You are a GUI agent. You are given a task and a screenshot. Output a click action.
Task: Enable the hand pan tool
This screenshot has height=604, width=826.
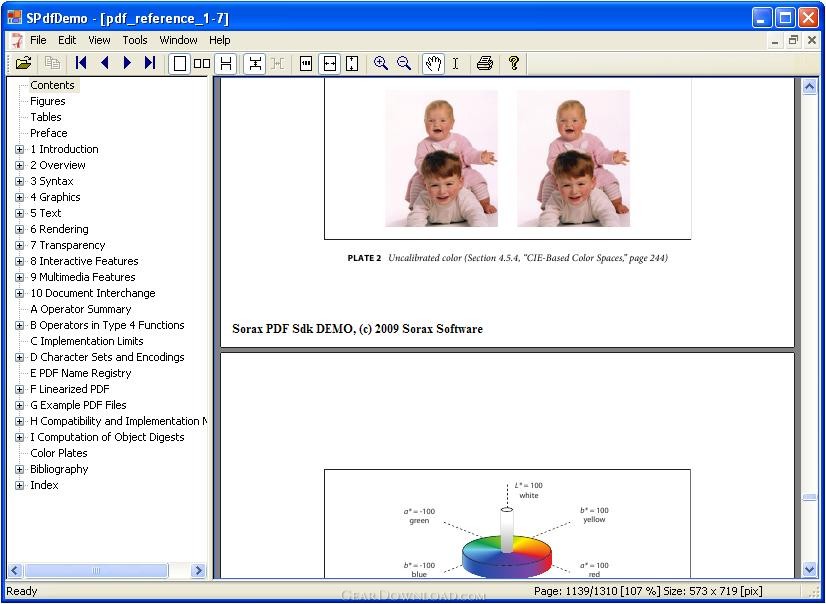433,63
